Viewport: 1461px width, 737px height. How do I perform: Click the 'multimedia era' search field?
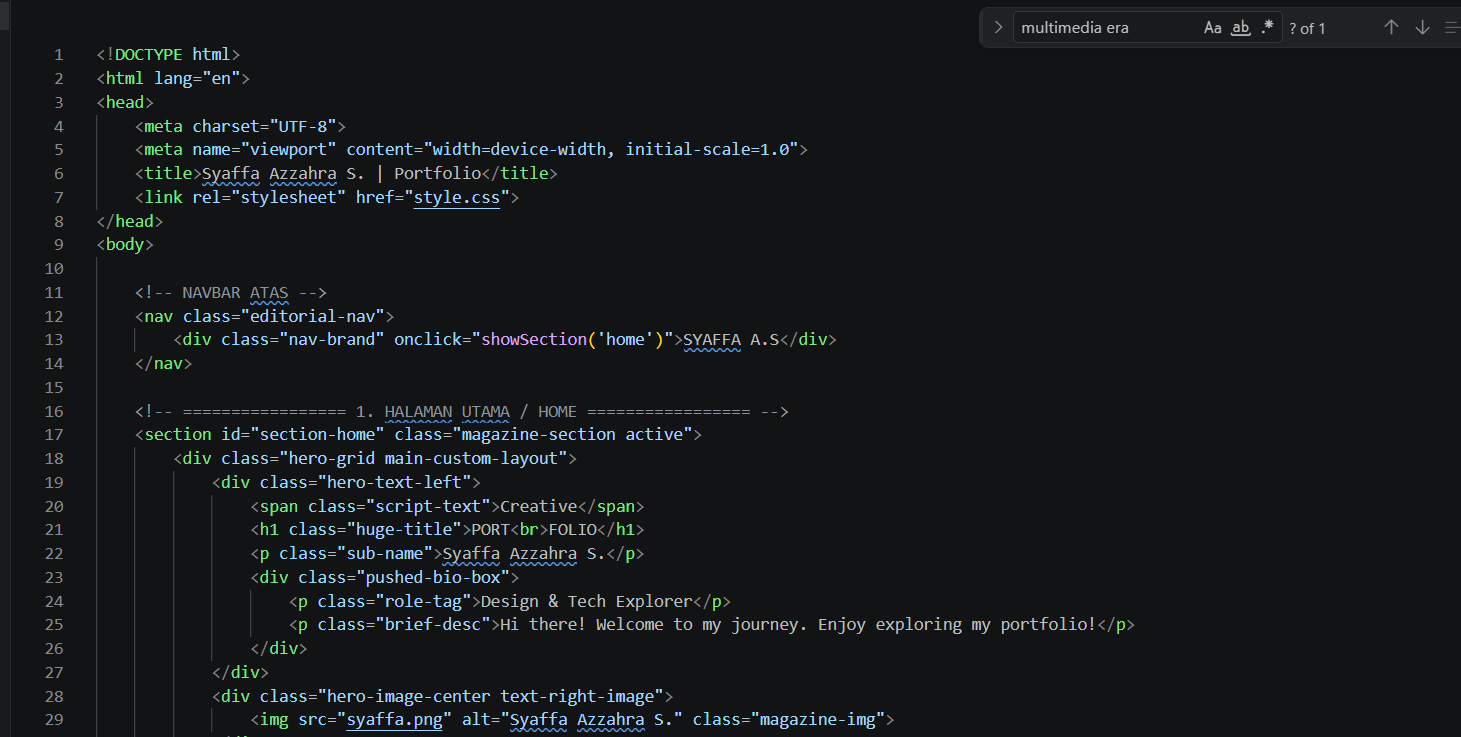(1105, 28)
